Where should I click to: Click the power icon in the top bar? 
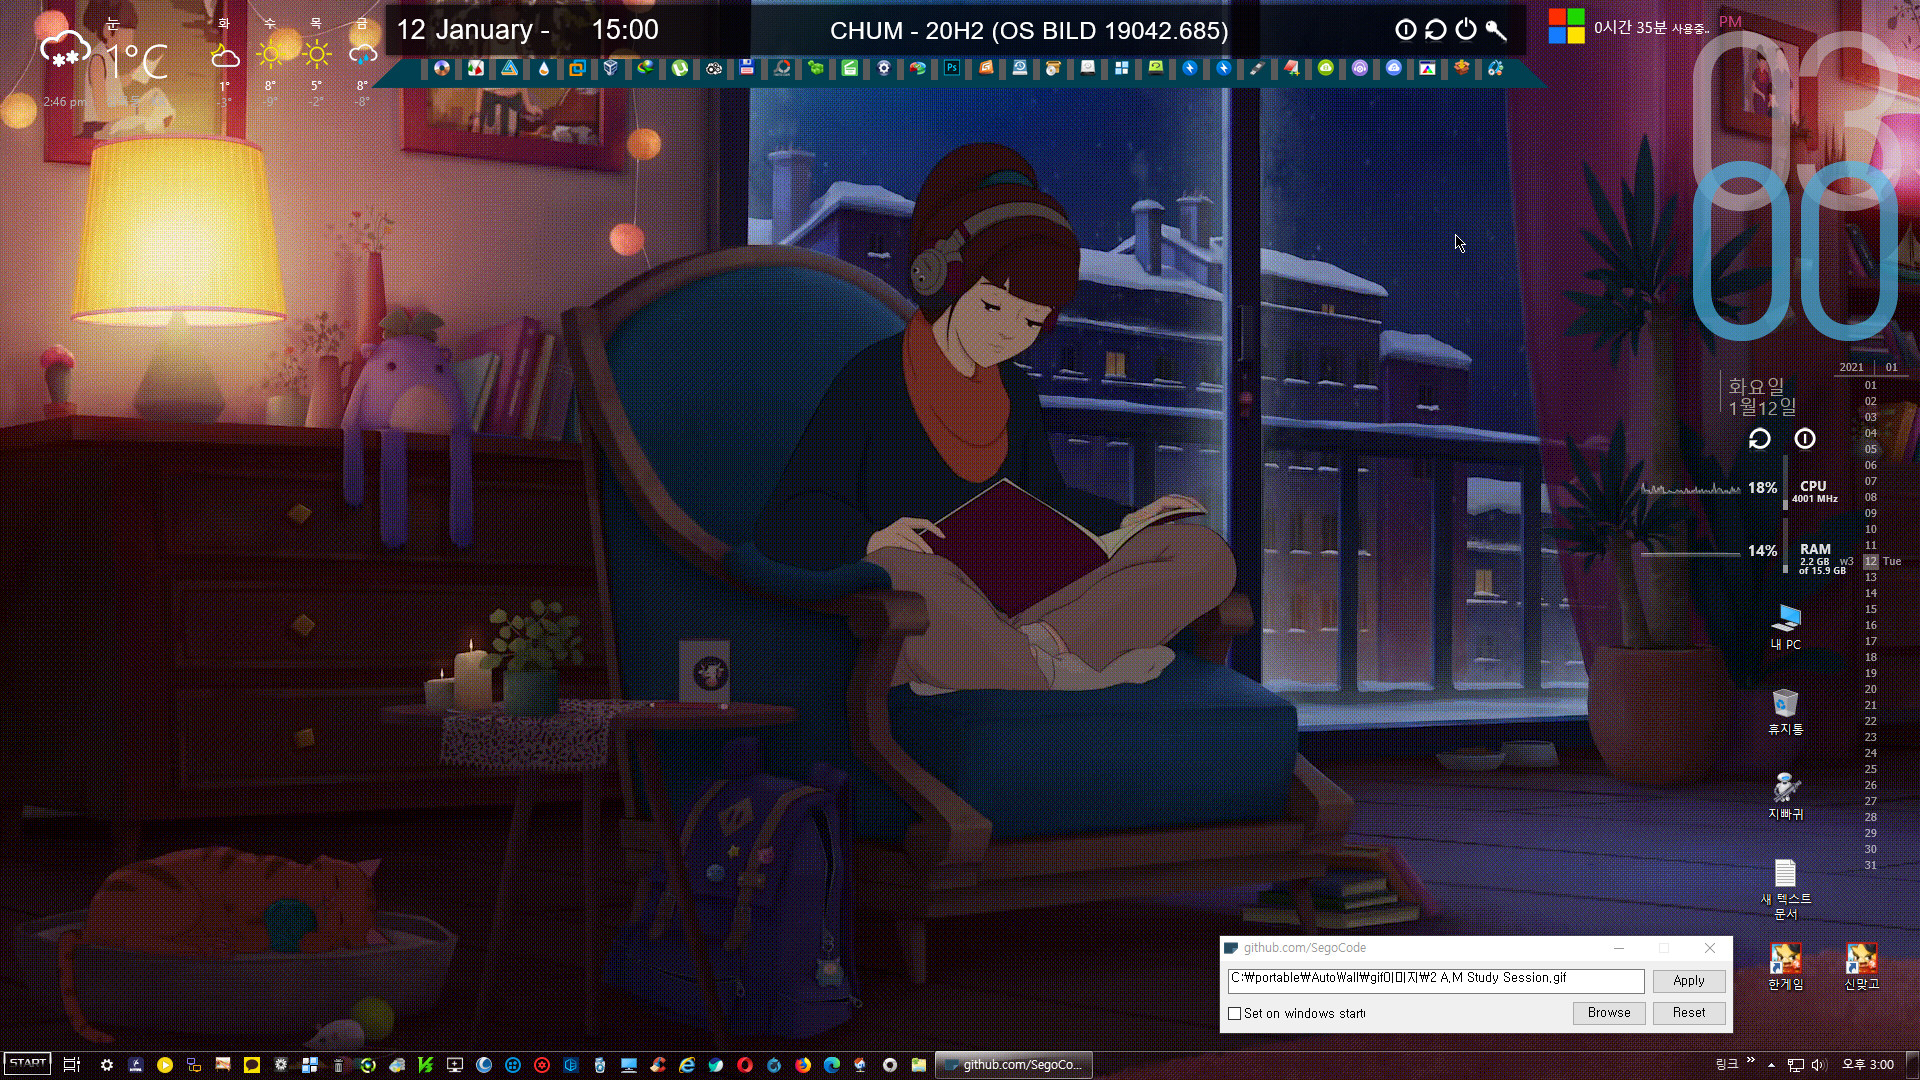point(1466,30)
